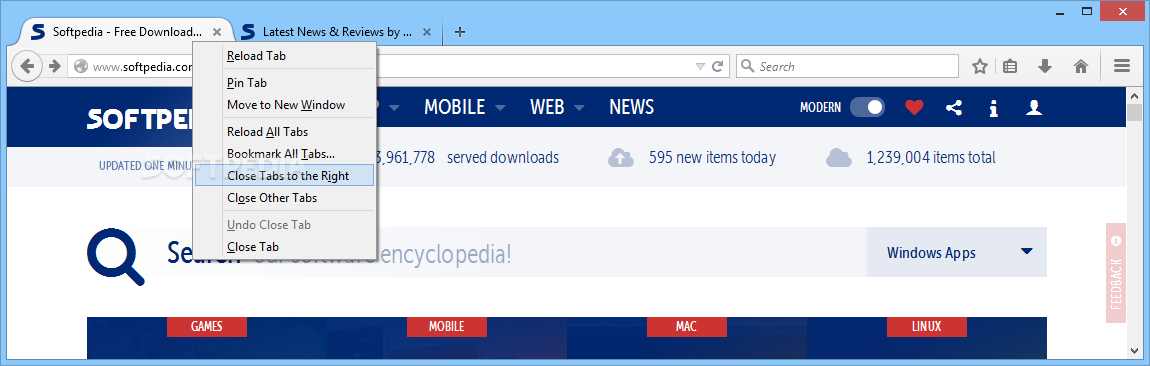Open a new tab with plus button
The width and height of the screenshot is (1150, 366).
460,32
